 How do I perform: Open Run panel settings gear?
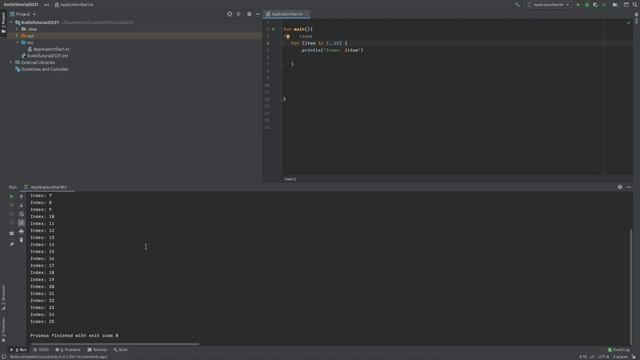click(x=620, y=187)
